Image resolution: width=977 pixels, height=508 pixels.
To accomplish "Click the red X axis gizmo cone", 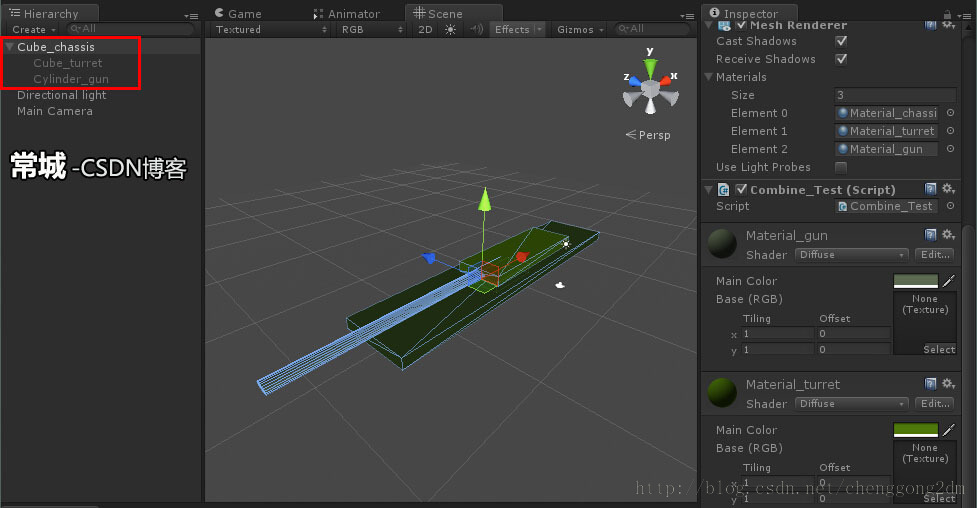I will click(x=665, y=80).
